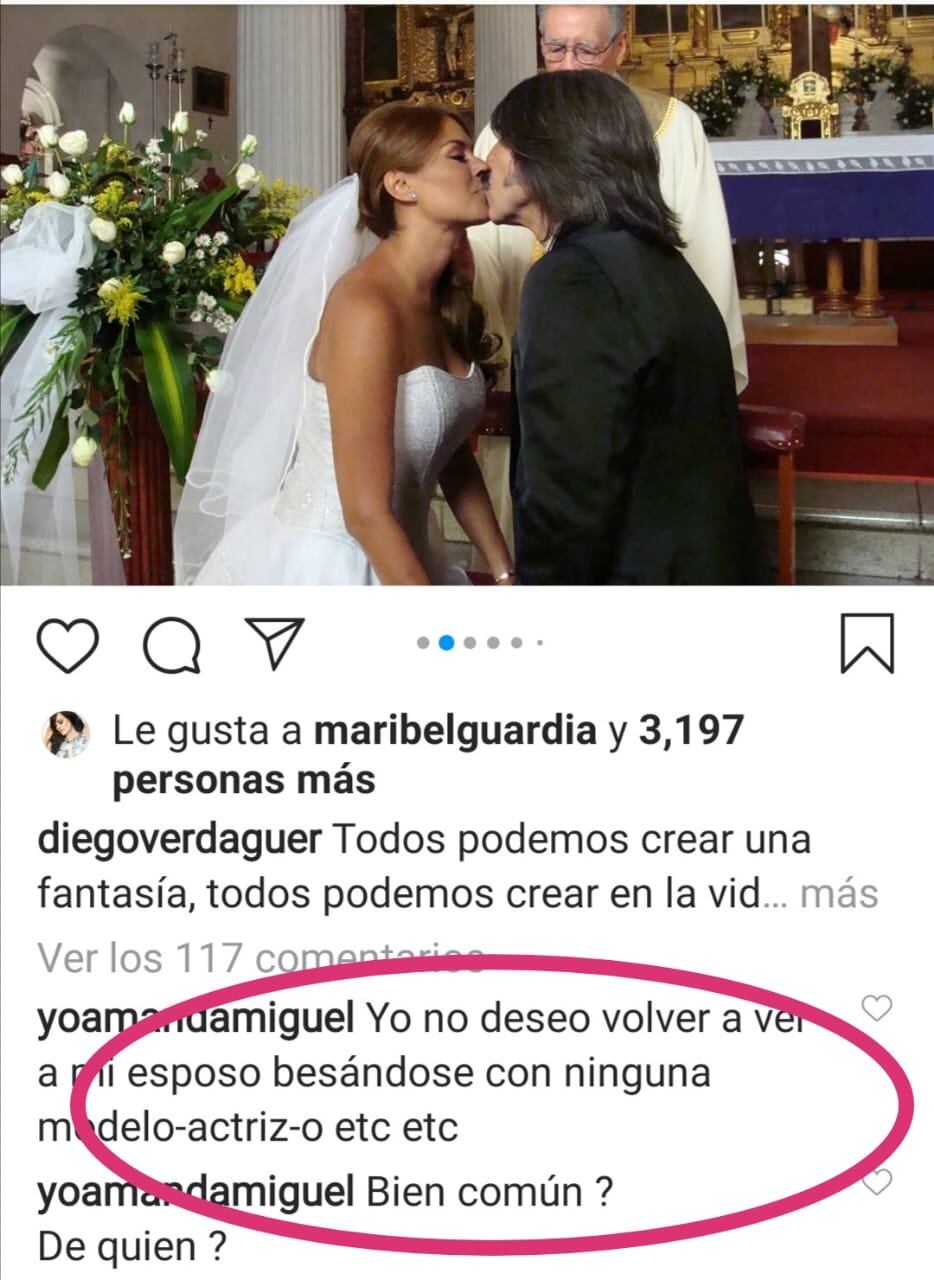Screen dimensions: 934x1280
Task: Save post with the bookmark icon
Action: point(866,645)
